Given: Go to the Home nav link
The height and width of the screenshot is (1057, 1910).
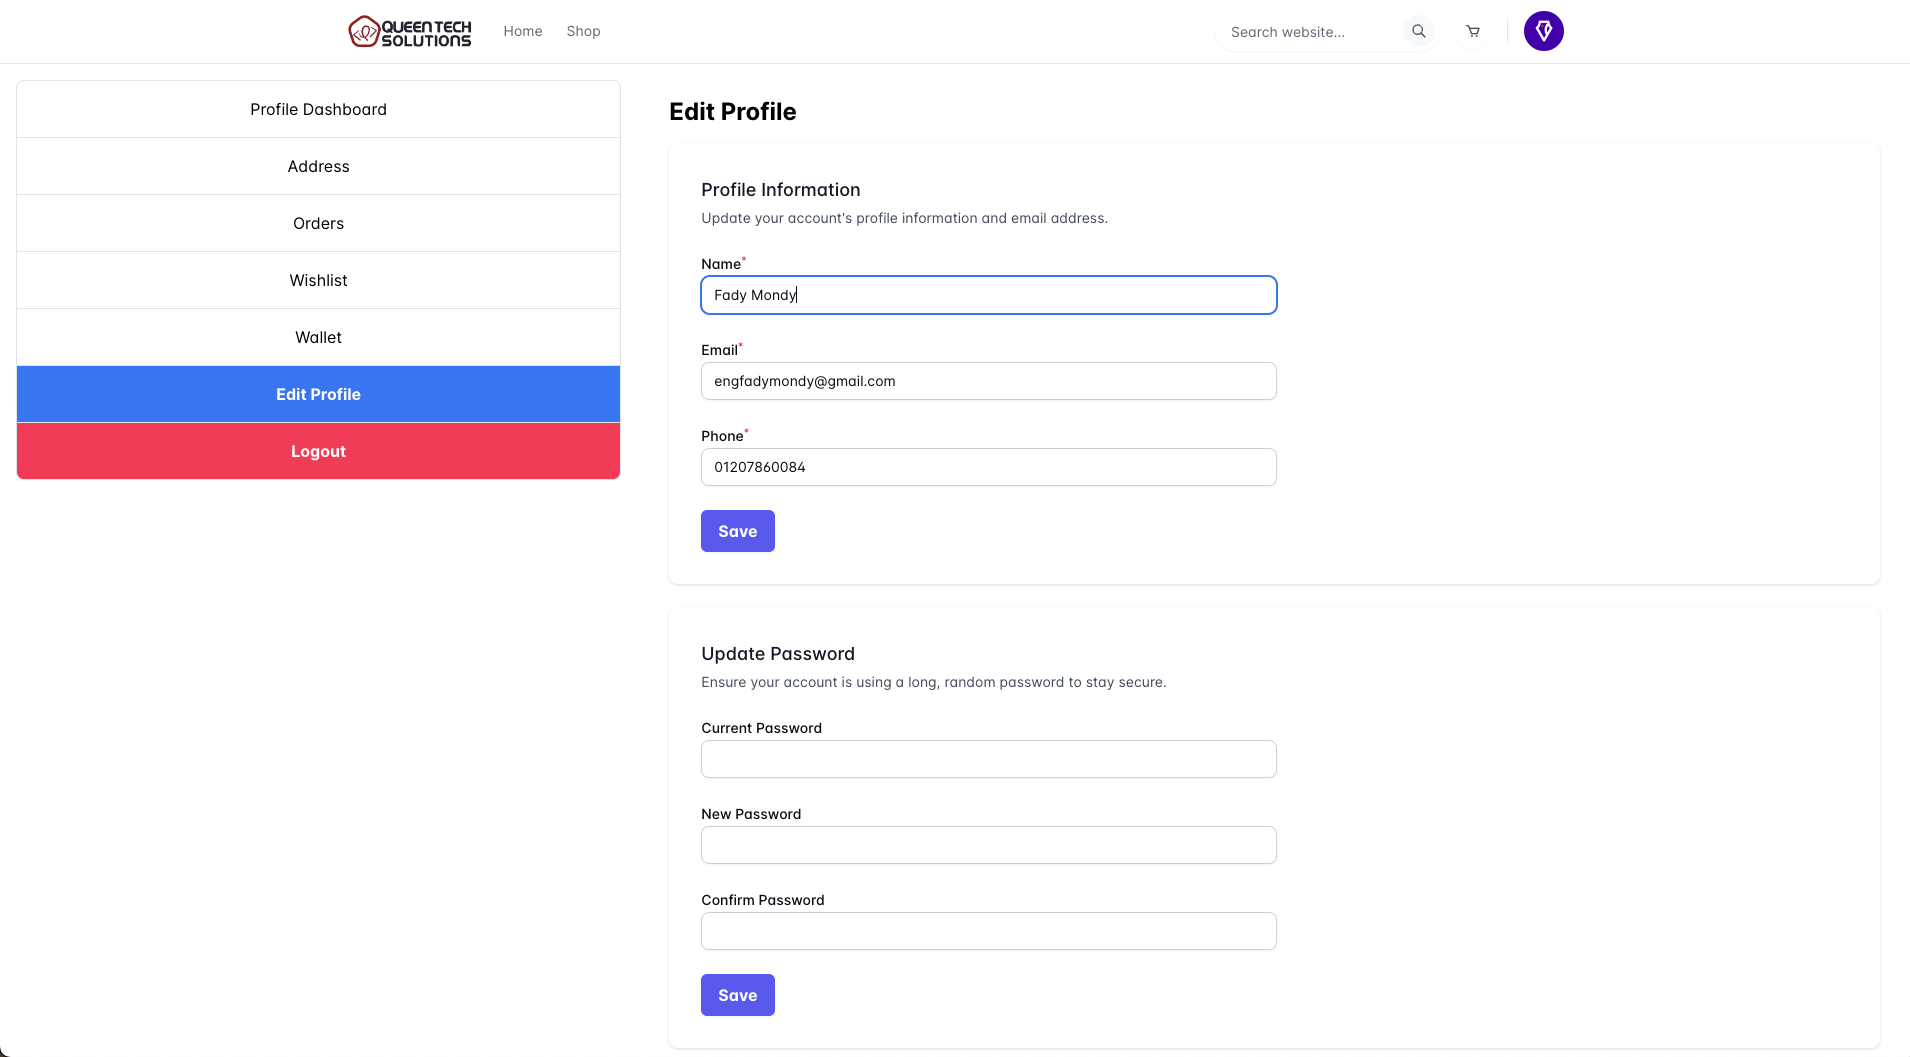Looking at the screenshot, I should click(523, 31).
